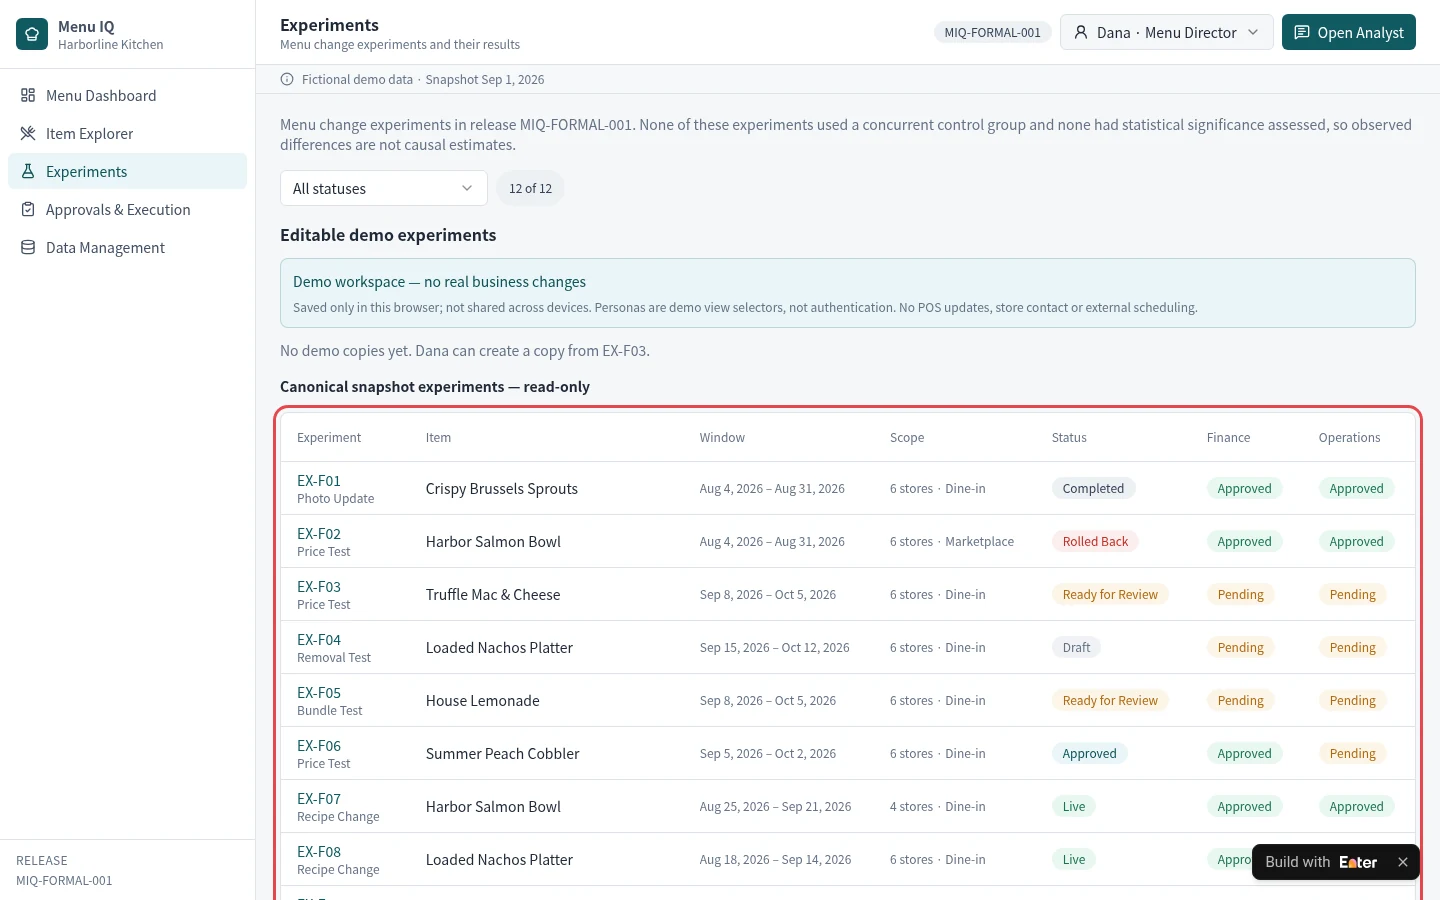Click the Status column header
Image resolution: width=1440 pixels, height=900 pixels.
(1069, 437)
